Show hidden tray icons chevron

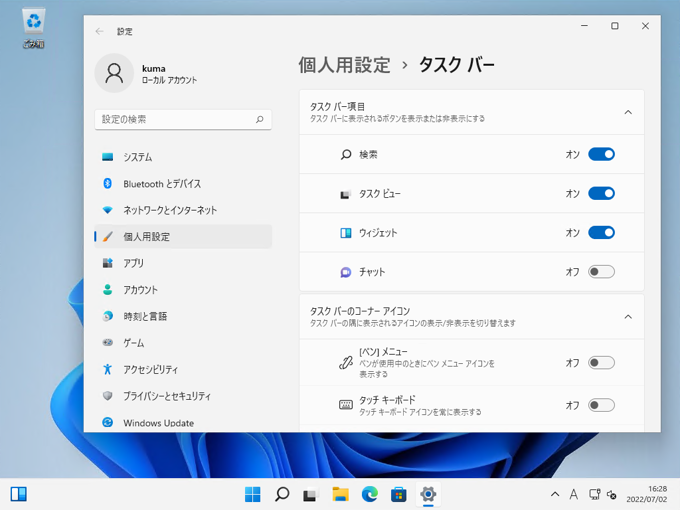pos(555,494)
